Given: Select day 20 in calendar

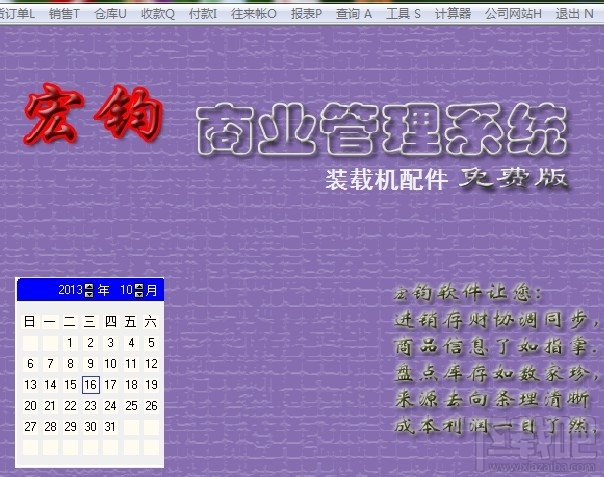Looking at the screenshot, I should coord(30,406).
